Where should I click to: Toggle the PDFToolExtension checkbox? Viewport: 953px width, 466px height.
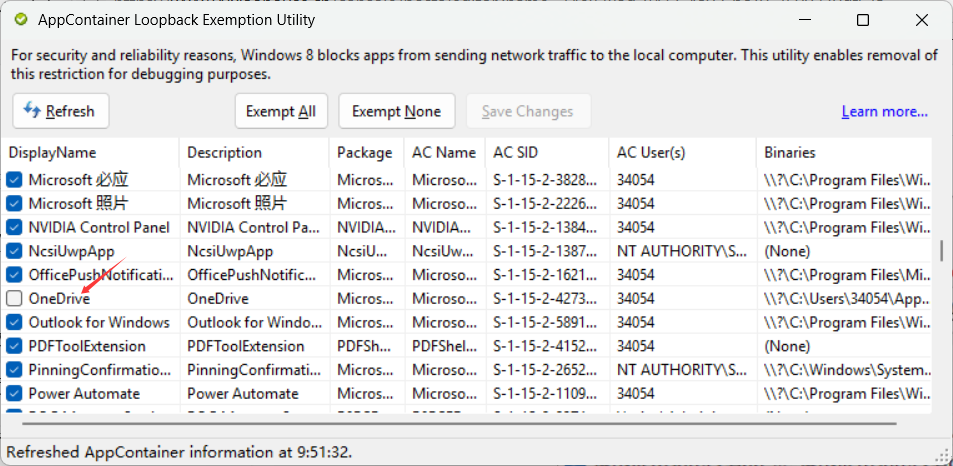(x=14, y=346)
